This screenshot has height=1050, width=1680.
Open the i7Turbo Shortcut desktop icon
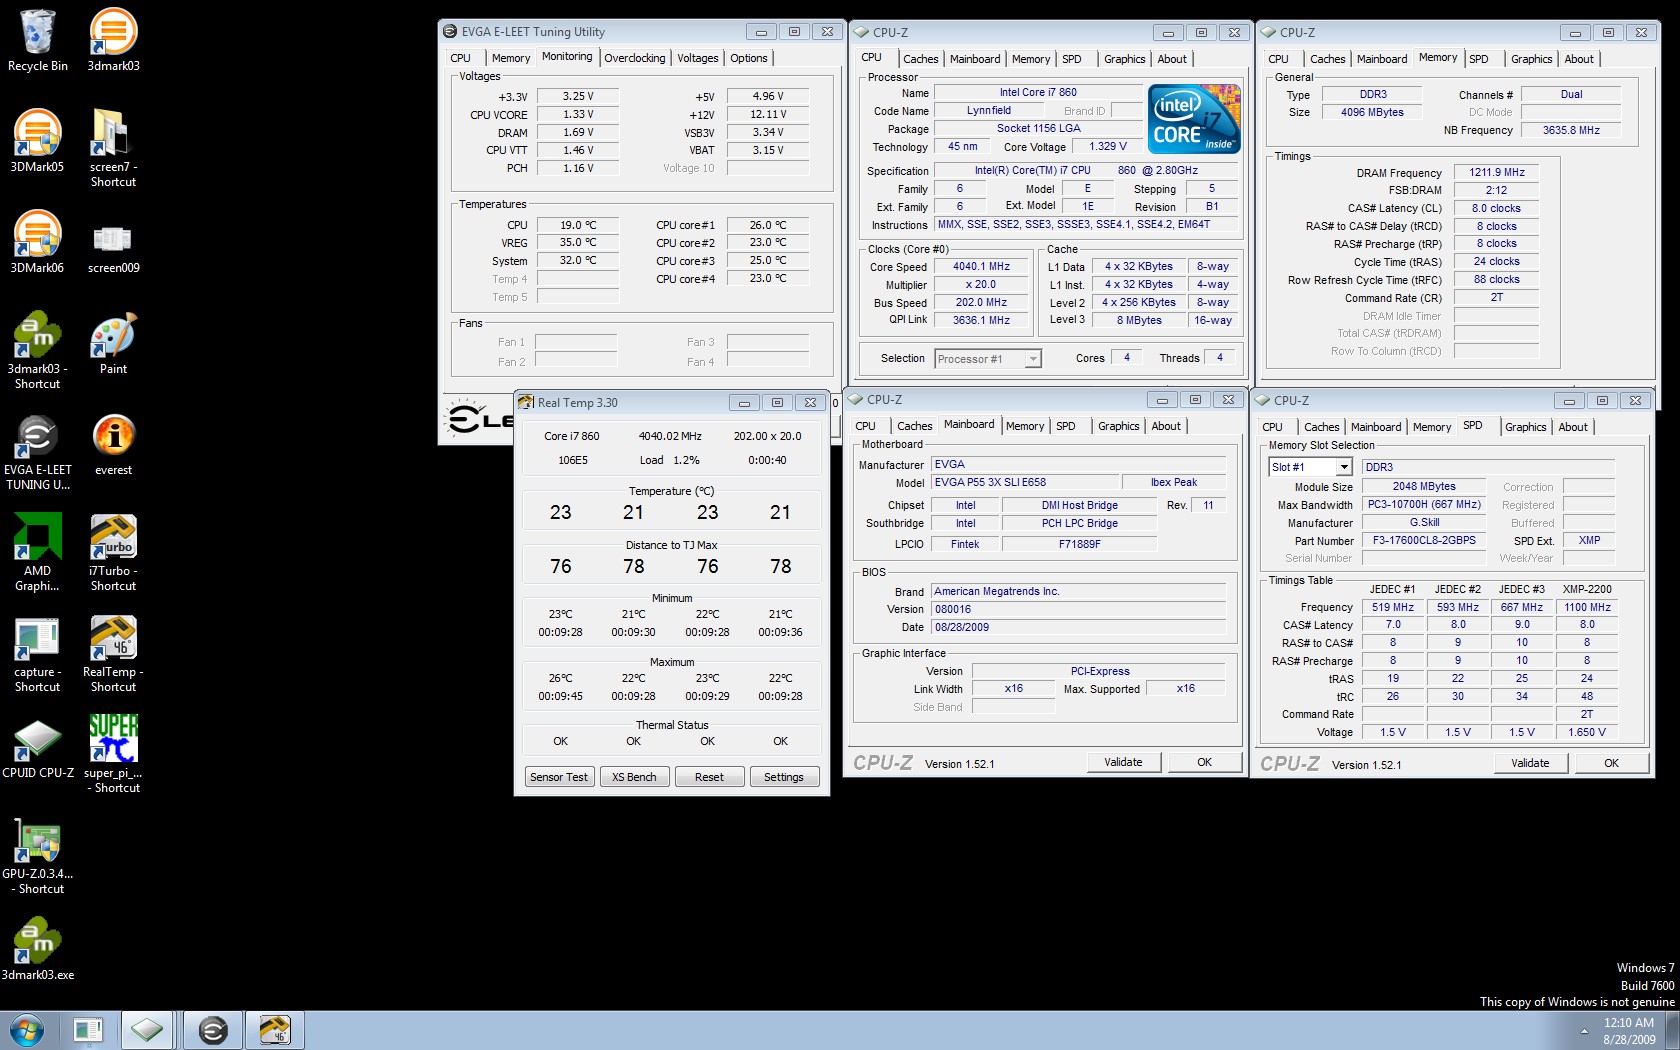tap(113, 552)
